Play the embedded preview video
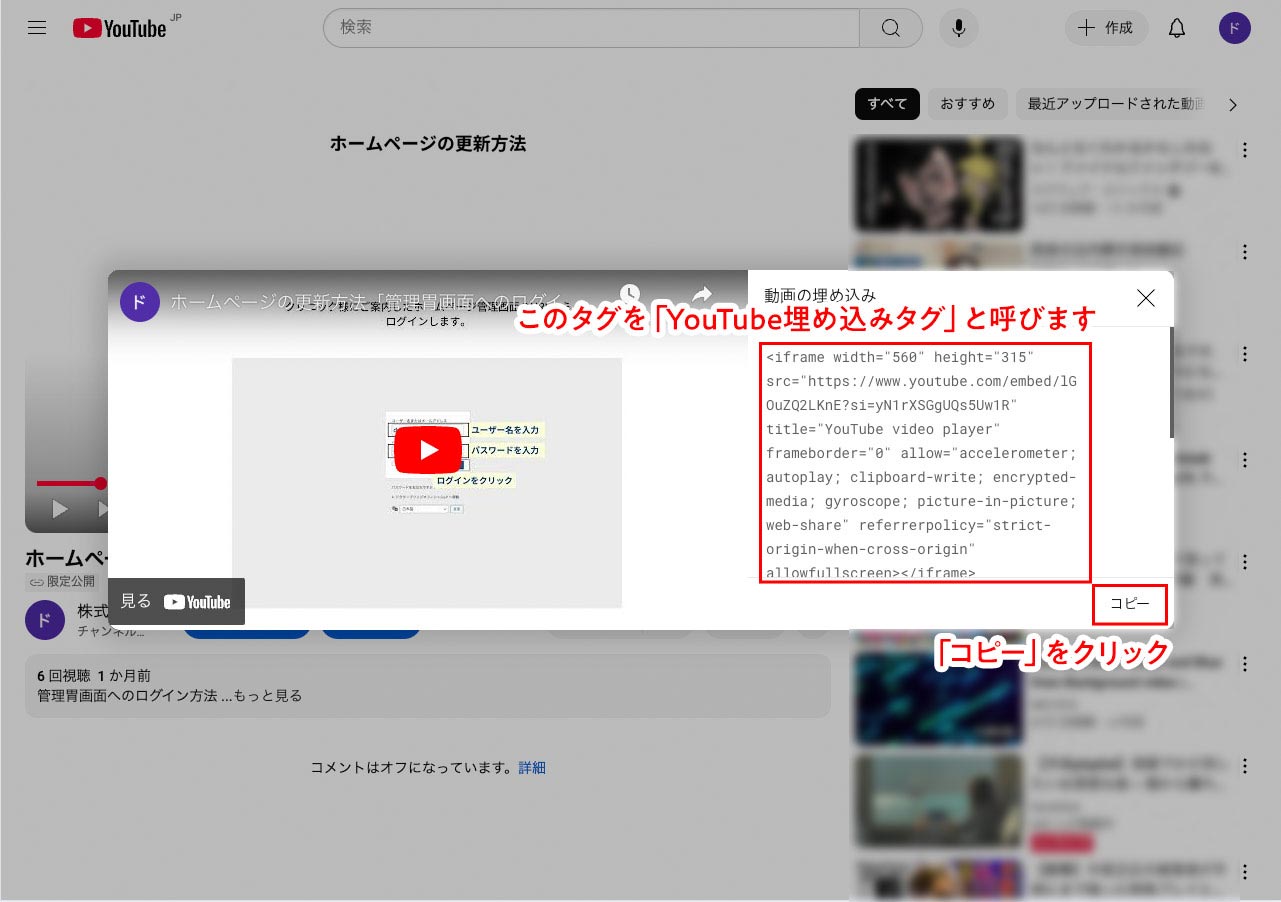1281x902 pixels. click(428, 450)
